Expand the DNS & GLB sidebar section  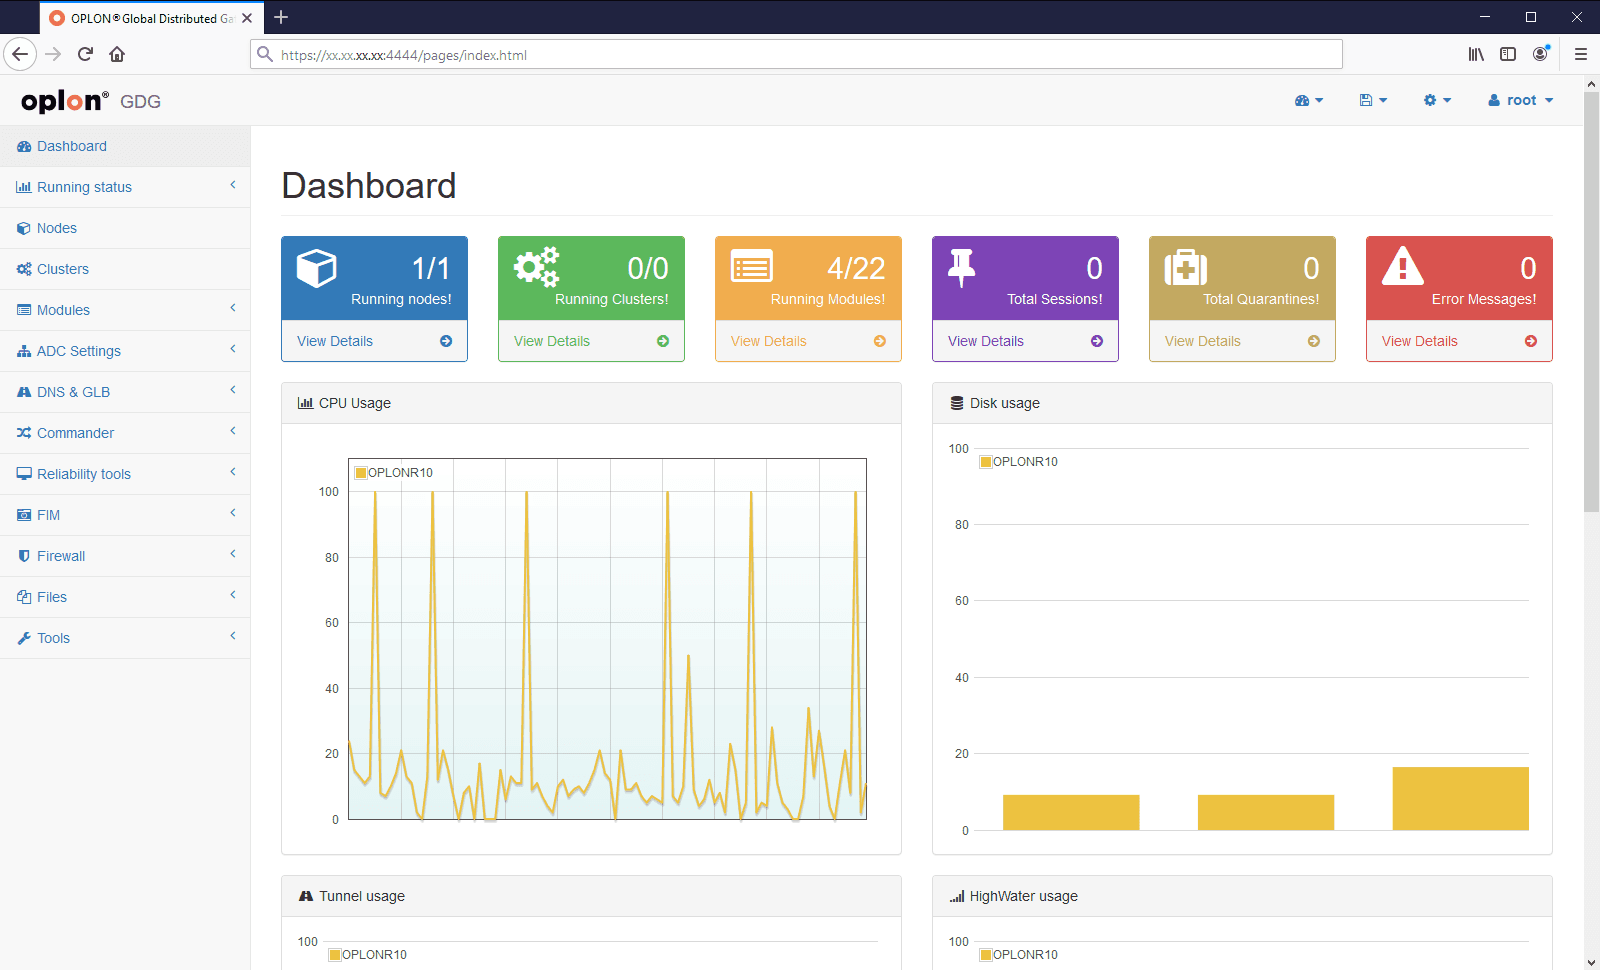125,392
